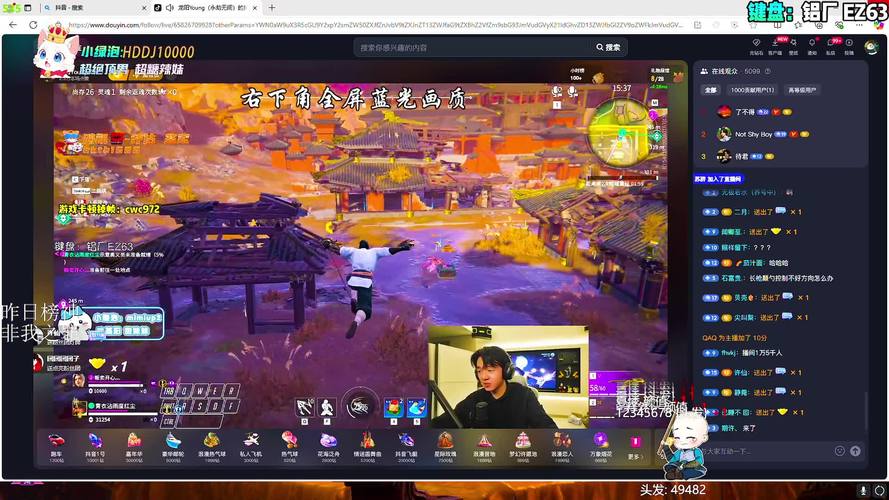This screenshot has width=889, height=500.
Task: Open Not Shy Boy viewer profile
Action: click(x=753, y=134)
